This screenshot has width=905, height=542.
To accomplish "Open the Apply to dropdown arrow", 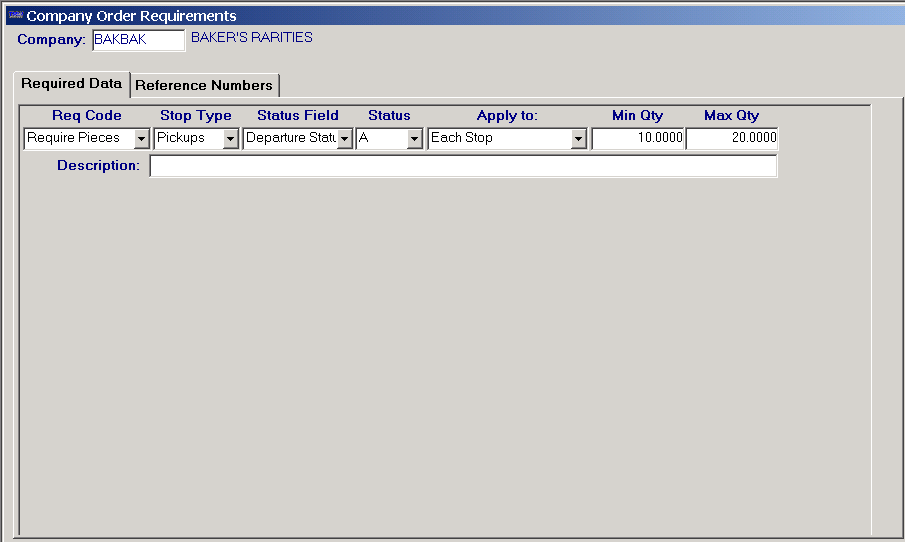I will click(578, 139).
